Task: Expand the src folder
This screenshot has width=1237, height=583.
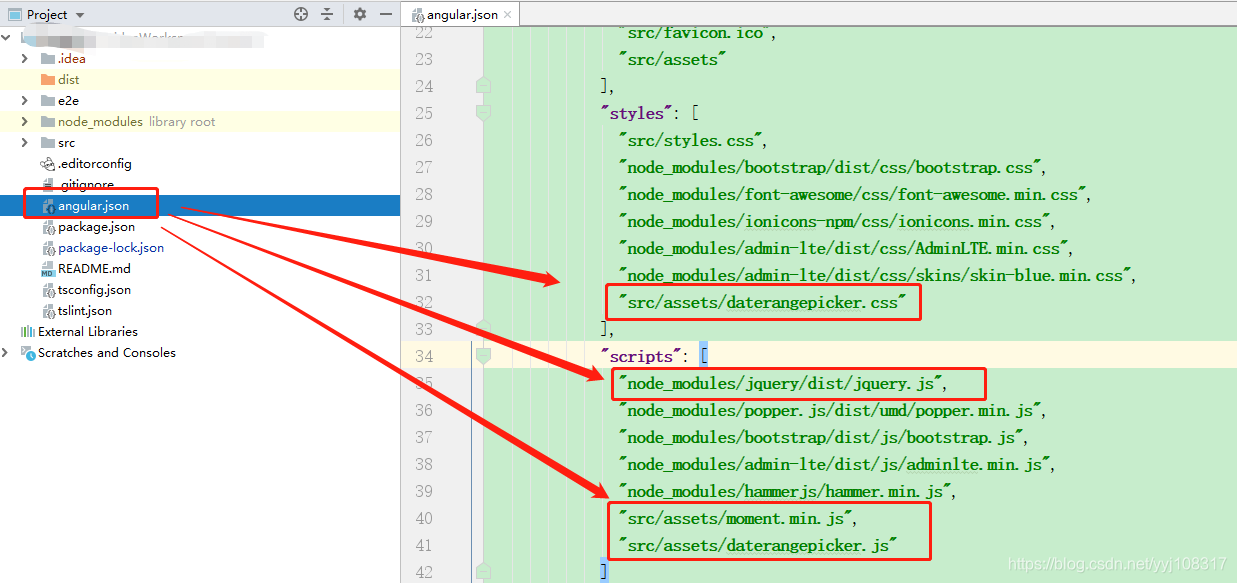Action: [25, 142]
